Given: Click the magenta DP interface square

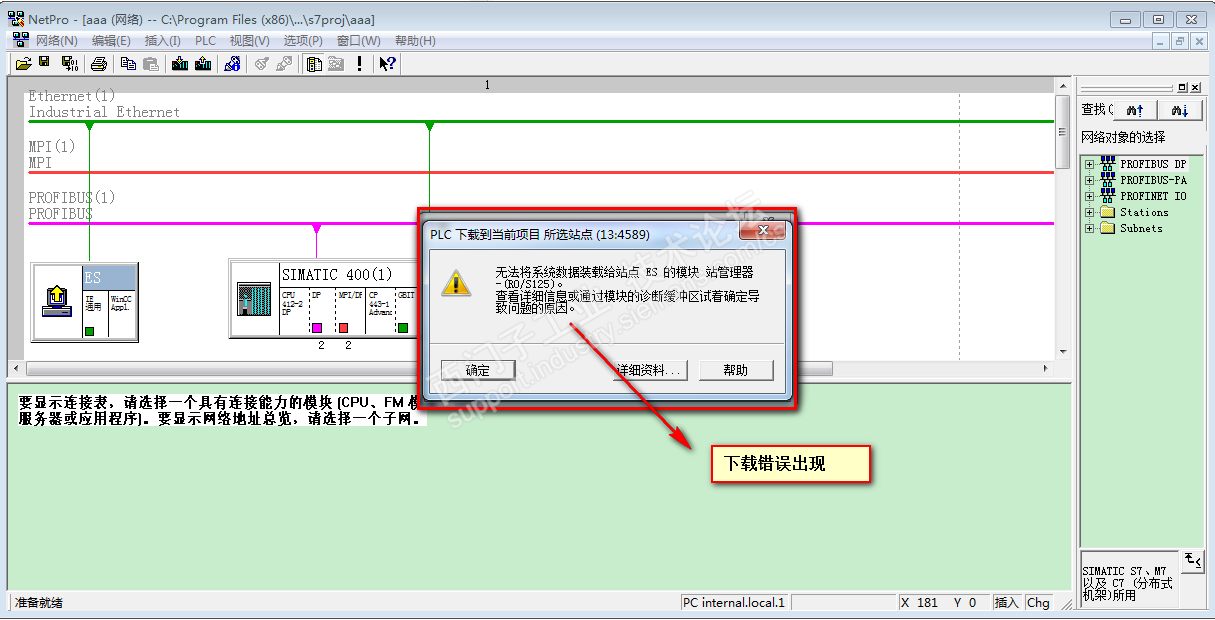Looking at the screenshot, I should coord(317,328).
